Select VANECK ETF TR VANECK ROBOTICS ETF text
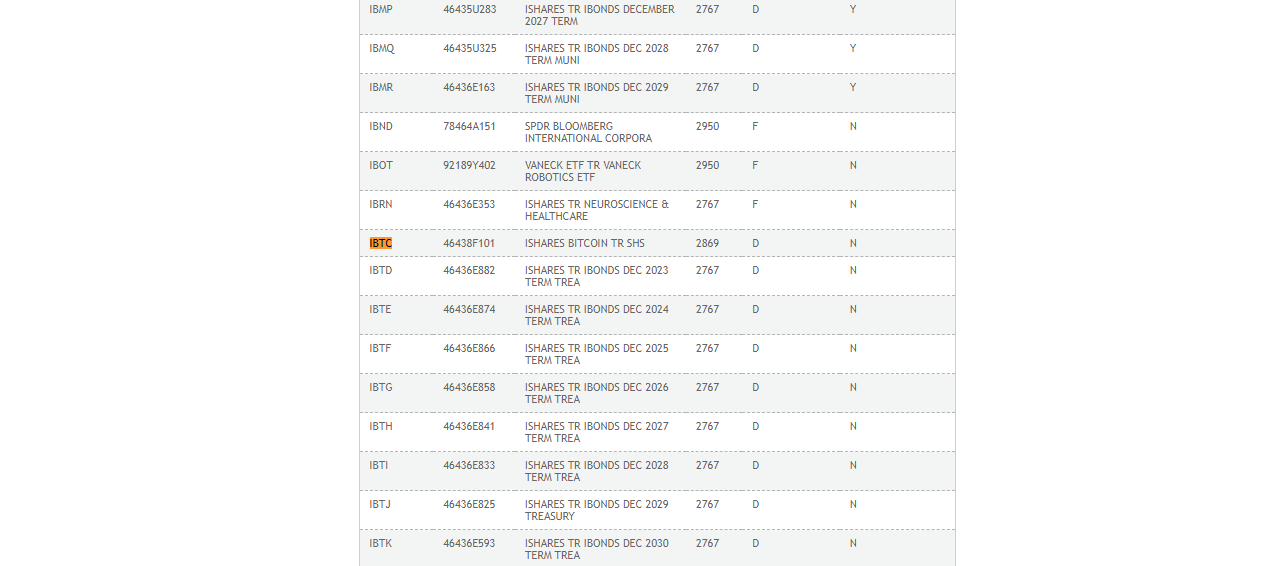This screenshot has height=566, width=1274. (583, 171)
